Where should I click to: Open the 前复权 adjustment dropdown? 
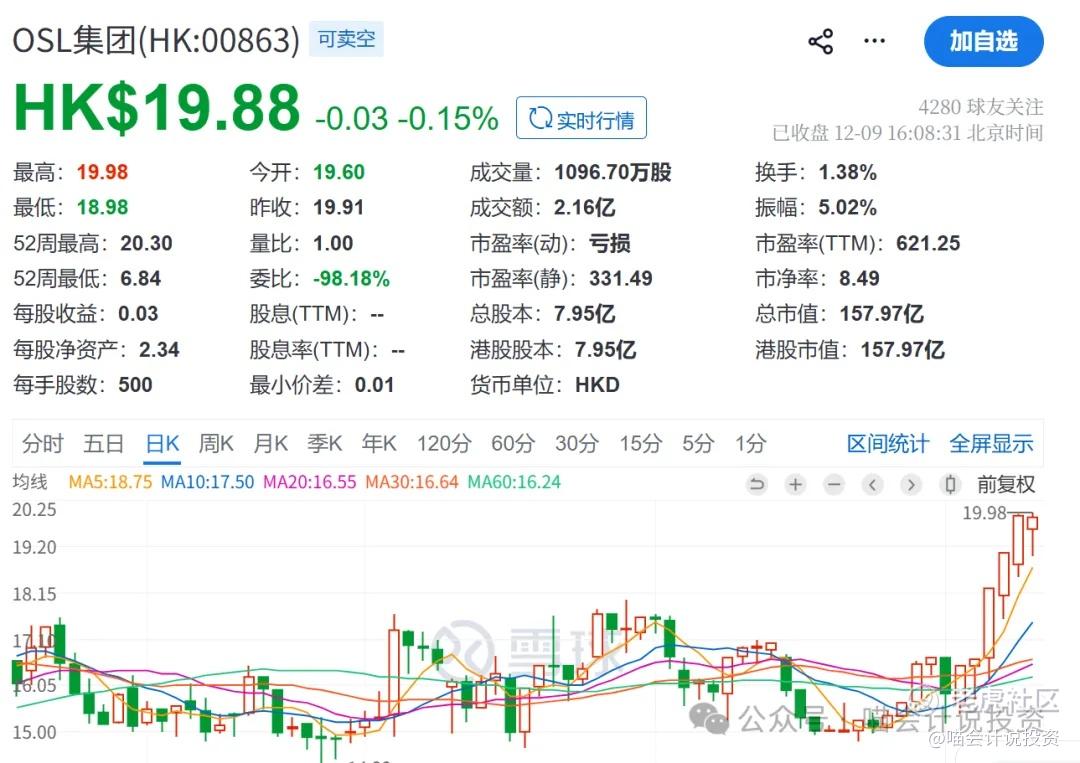pos(1006,485)
